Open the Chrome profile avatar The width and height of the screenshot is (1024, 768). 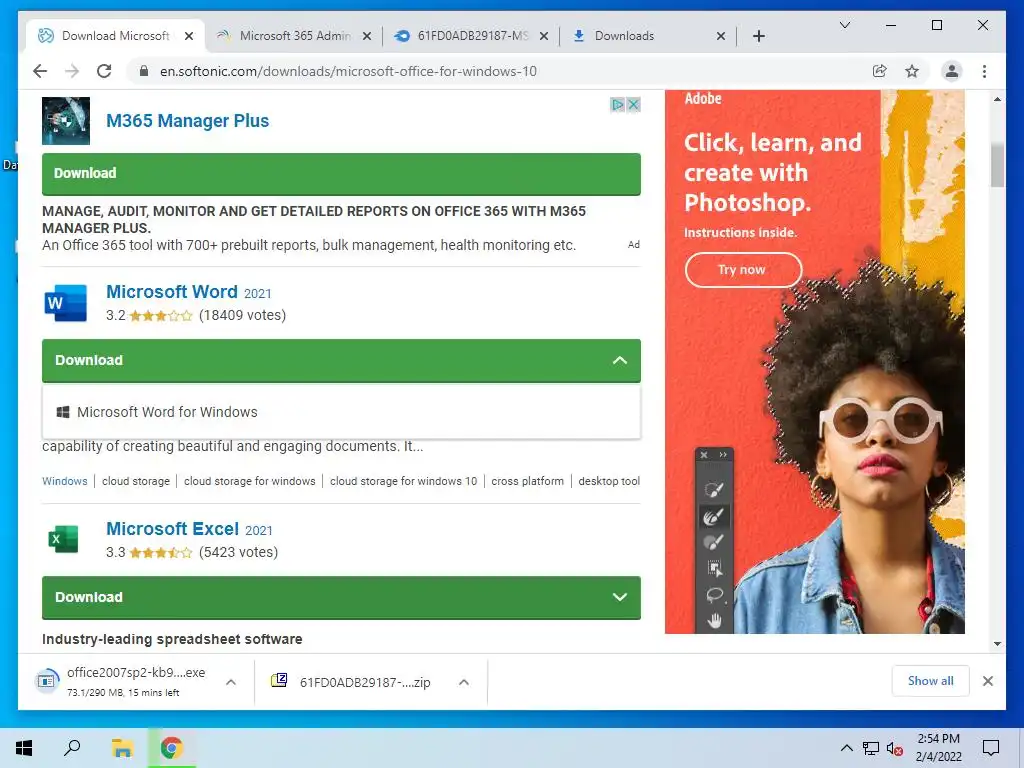952,71
